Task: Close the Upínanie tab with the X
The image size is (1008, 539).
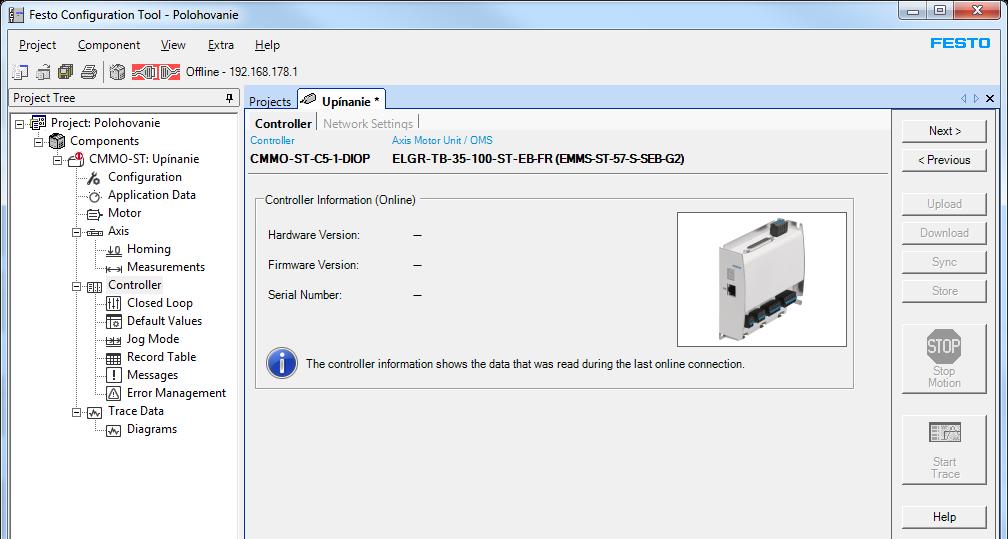Action: point(990,98)
